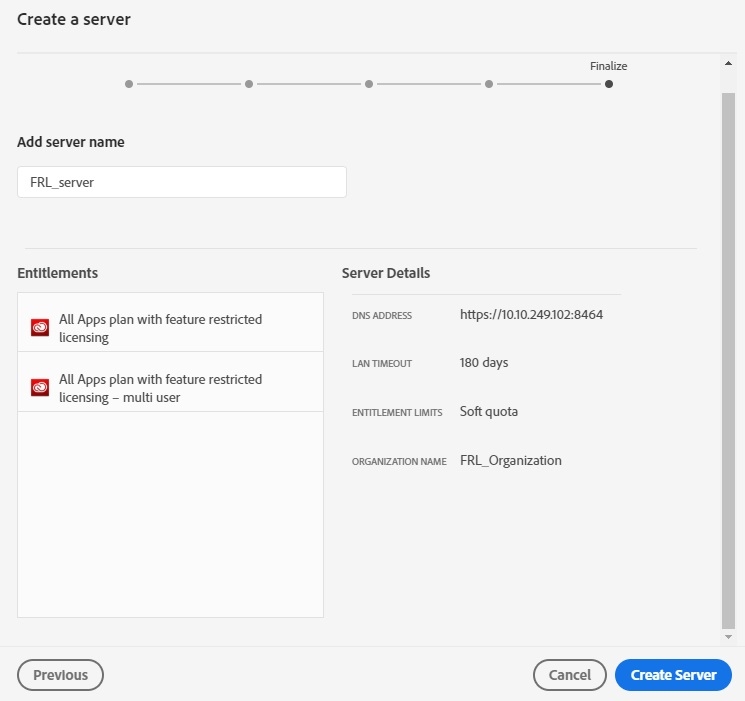Click the Server Details heading
745x701 pixels.
[386, 273]
